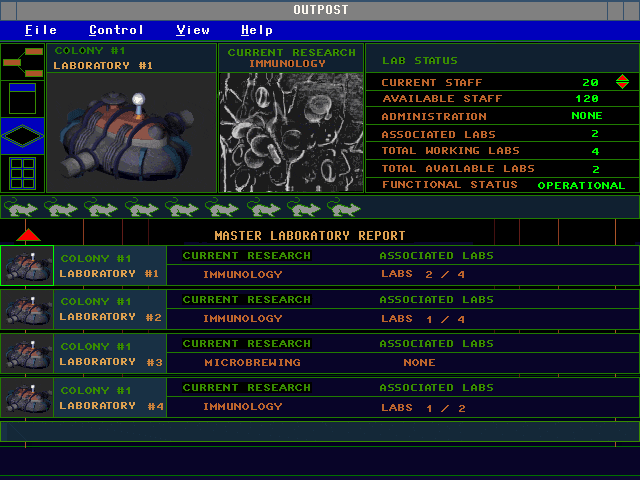Screen dimensions: 640x480
Task: Click the research tree icon in sidebar
Action: click(x=22, y=62)
